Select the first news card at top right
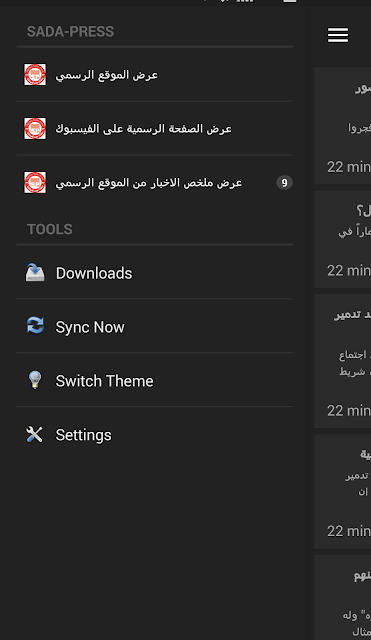 (x=343, y=126)
